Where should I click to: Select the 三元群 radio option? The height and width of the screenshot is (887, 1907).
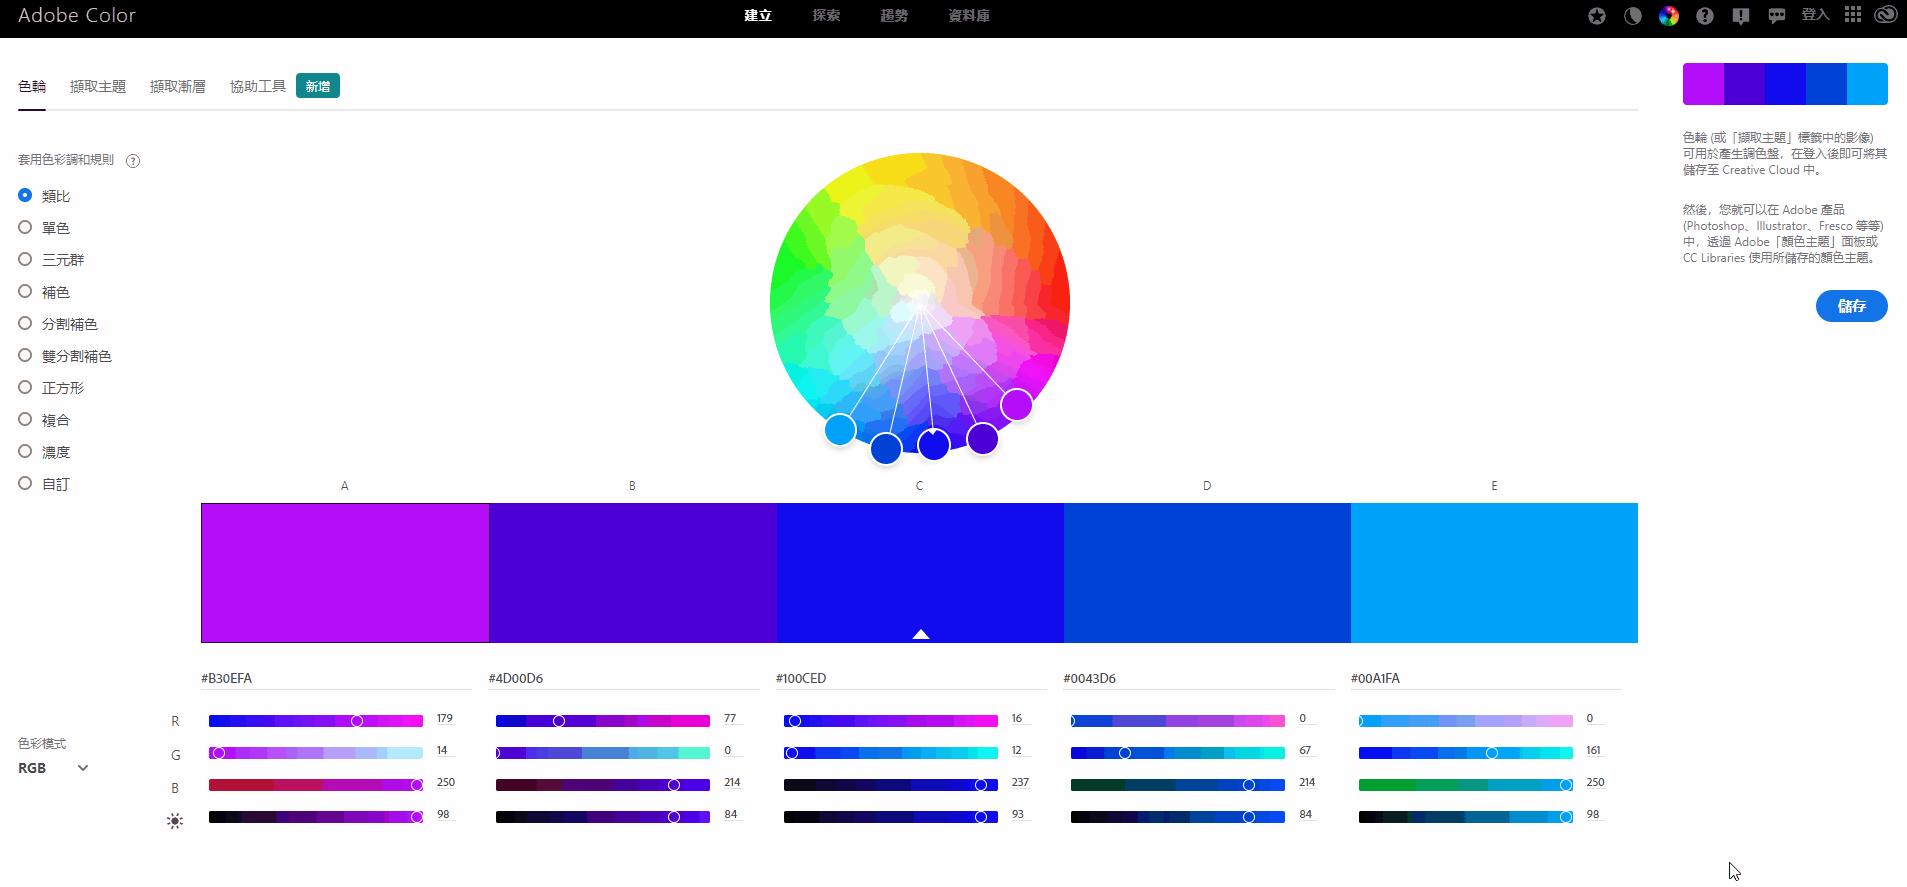tap(26, 260)
